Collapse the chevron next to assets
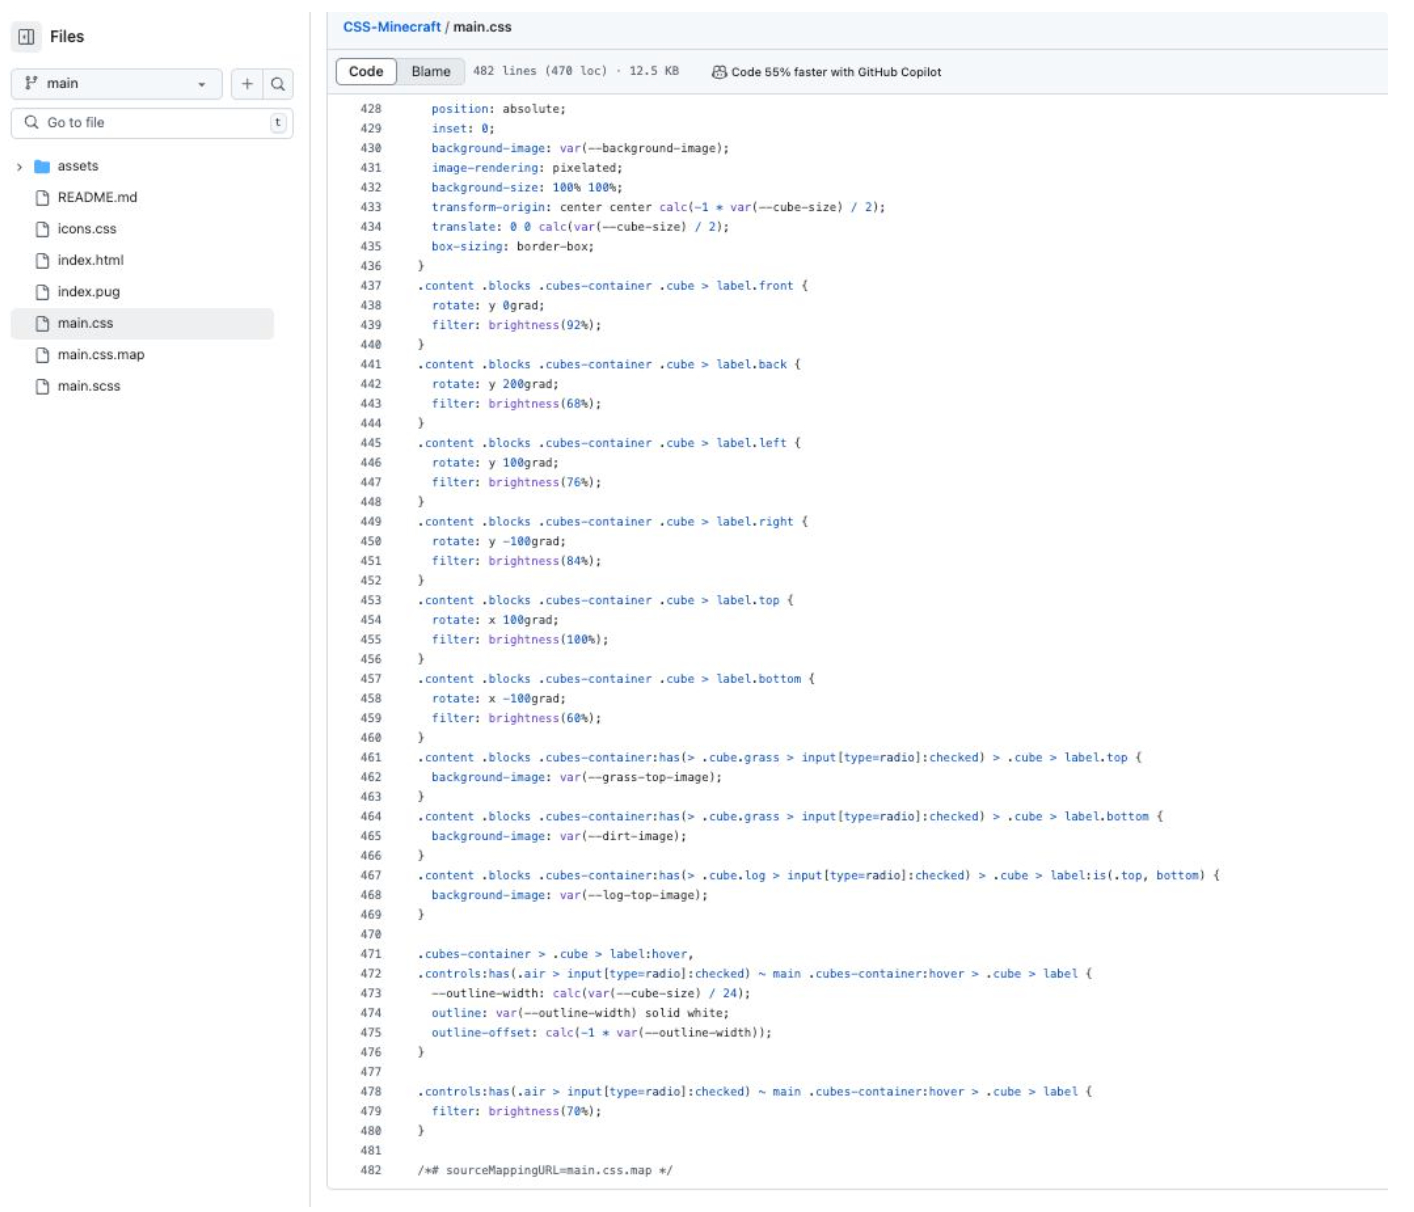 17,169
